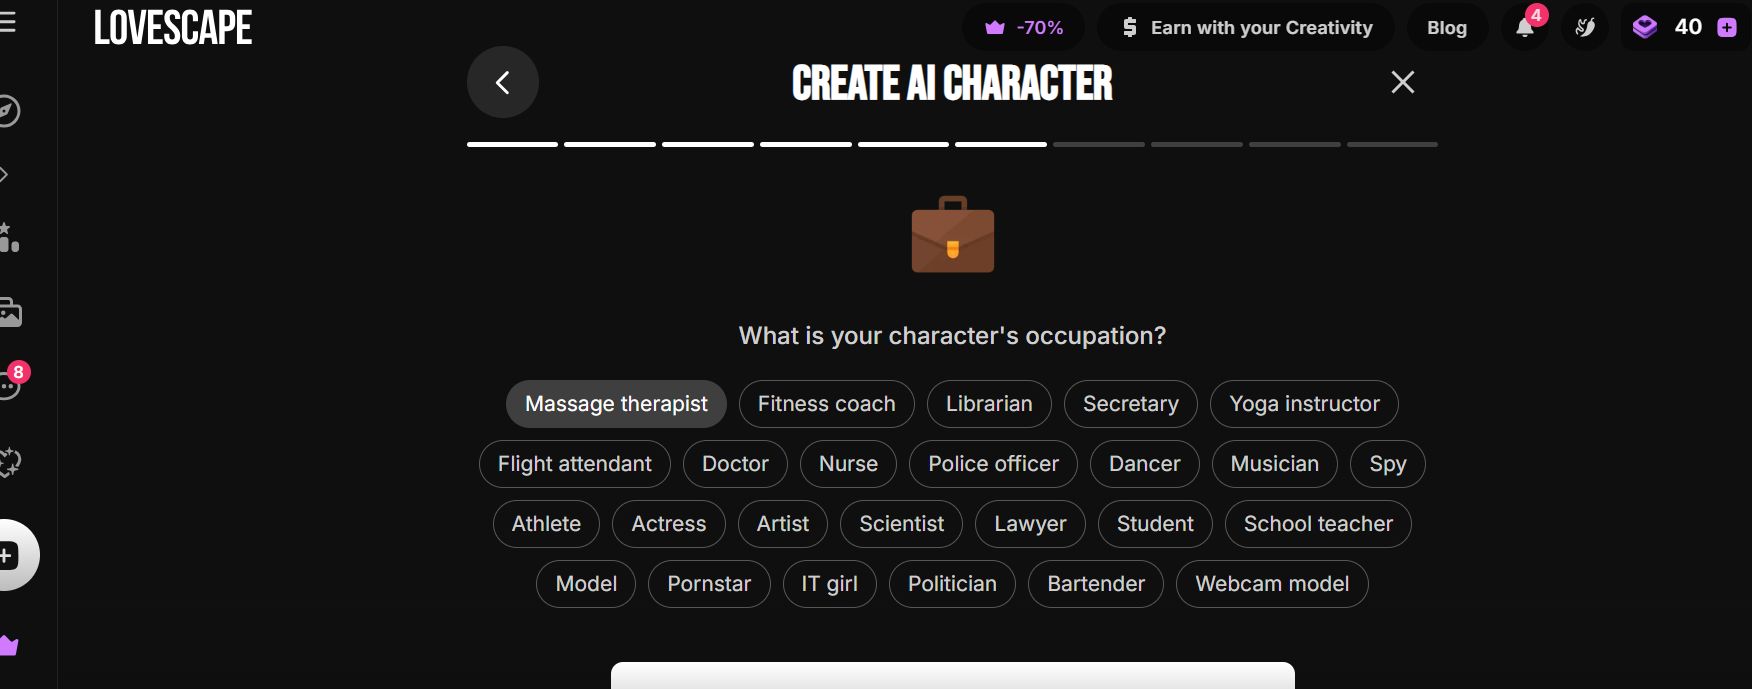This screenshot has width=1752, height=689.
Task: Open the compass Explore icon in sidebar
Action: pyautogui.click(x=8, y=111)
